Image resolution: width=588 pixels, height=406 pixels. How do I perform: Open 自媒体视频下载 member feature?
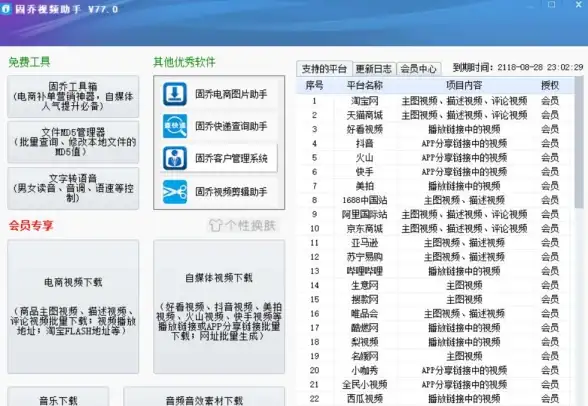coord(219,307)
